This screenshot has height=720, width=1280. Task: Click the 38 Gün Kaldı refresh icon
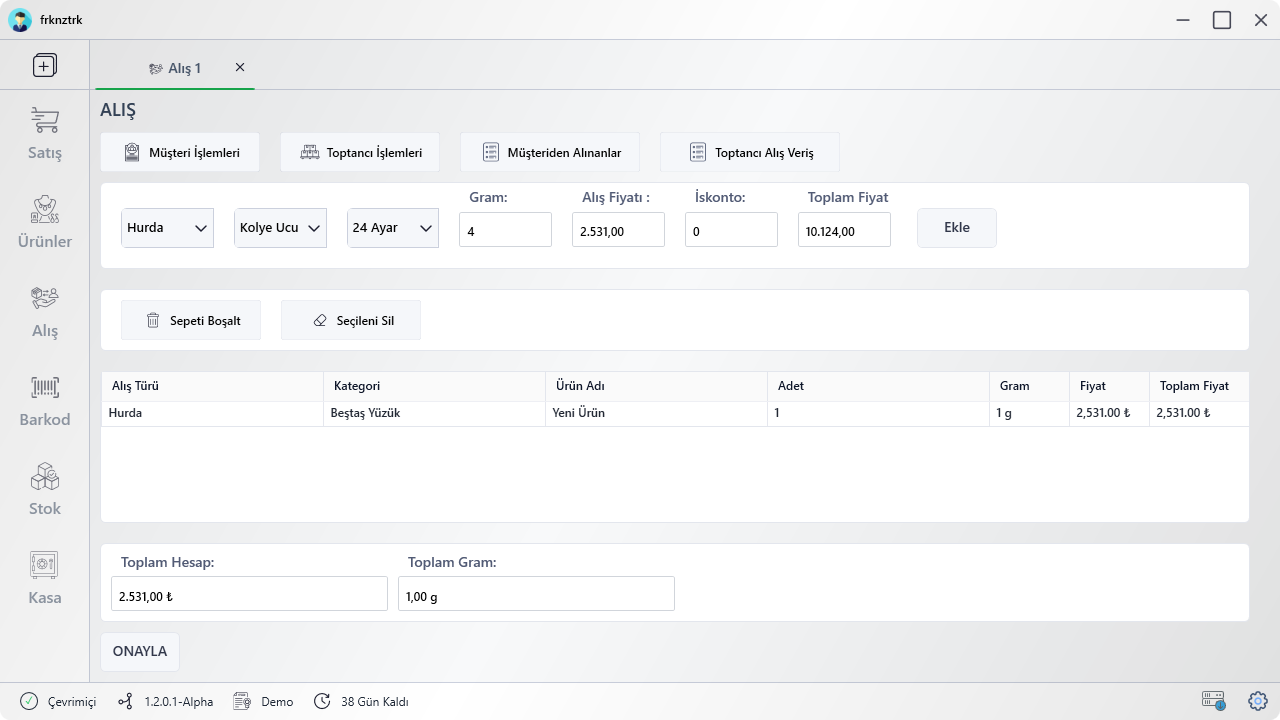click(x=322, y=702)
